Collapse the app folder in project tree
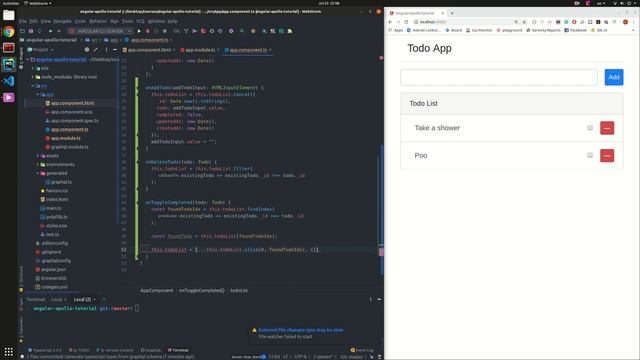The height and width of the screenshot is (360, 640). [38, 95]
